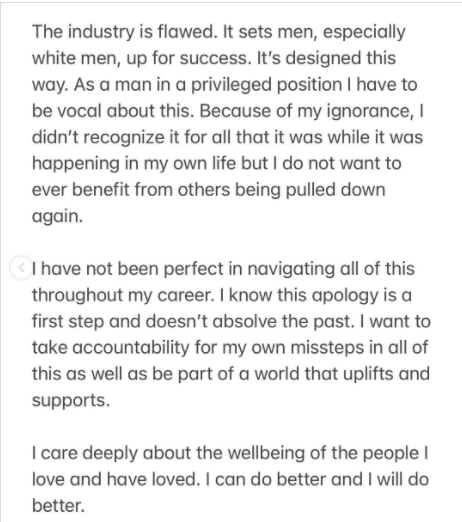This screenshot has width=462, height=522.
Task: Click the word "privileged" in third line
Action: [x=231, y=85]
